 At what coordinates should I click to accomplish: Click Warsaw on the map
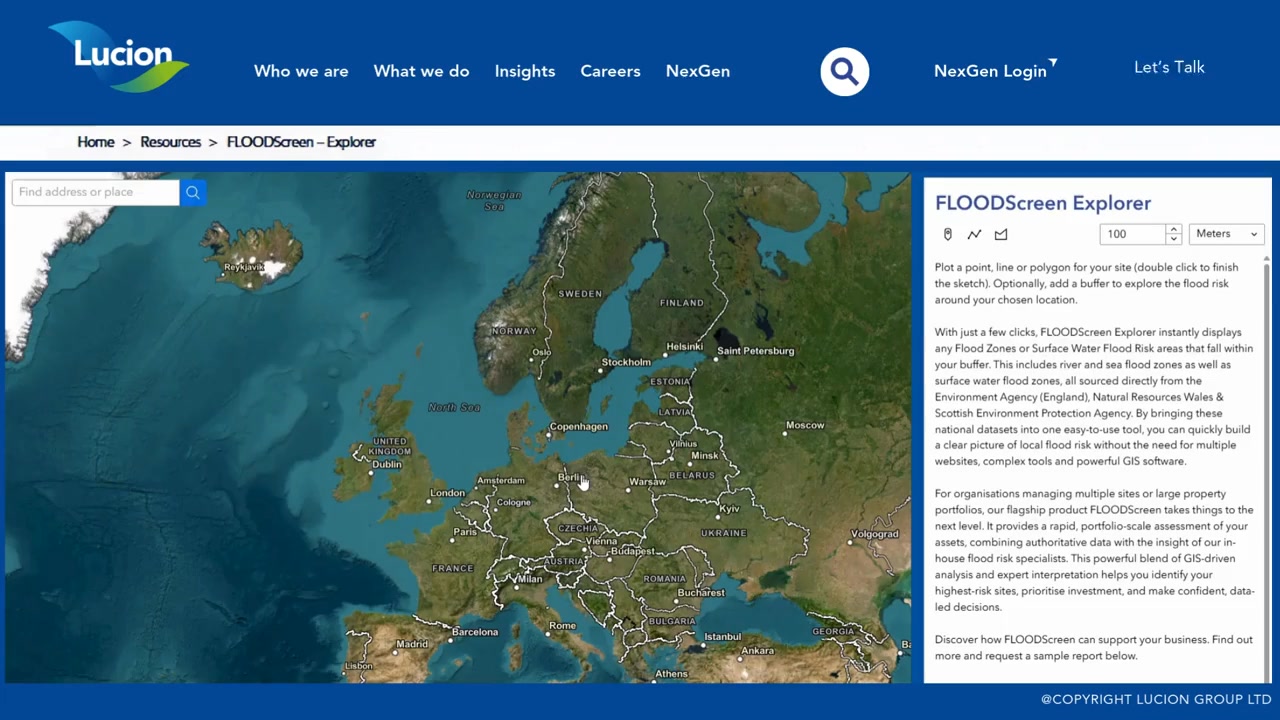(647, 482)
